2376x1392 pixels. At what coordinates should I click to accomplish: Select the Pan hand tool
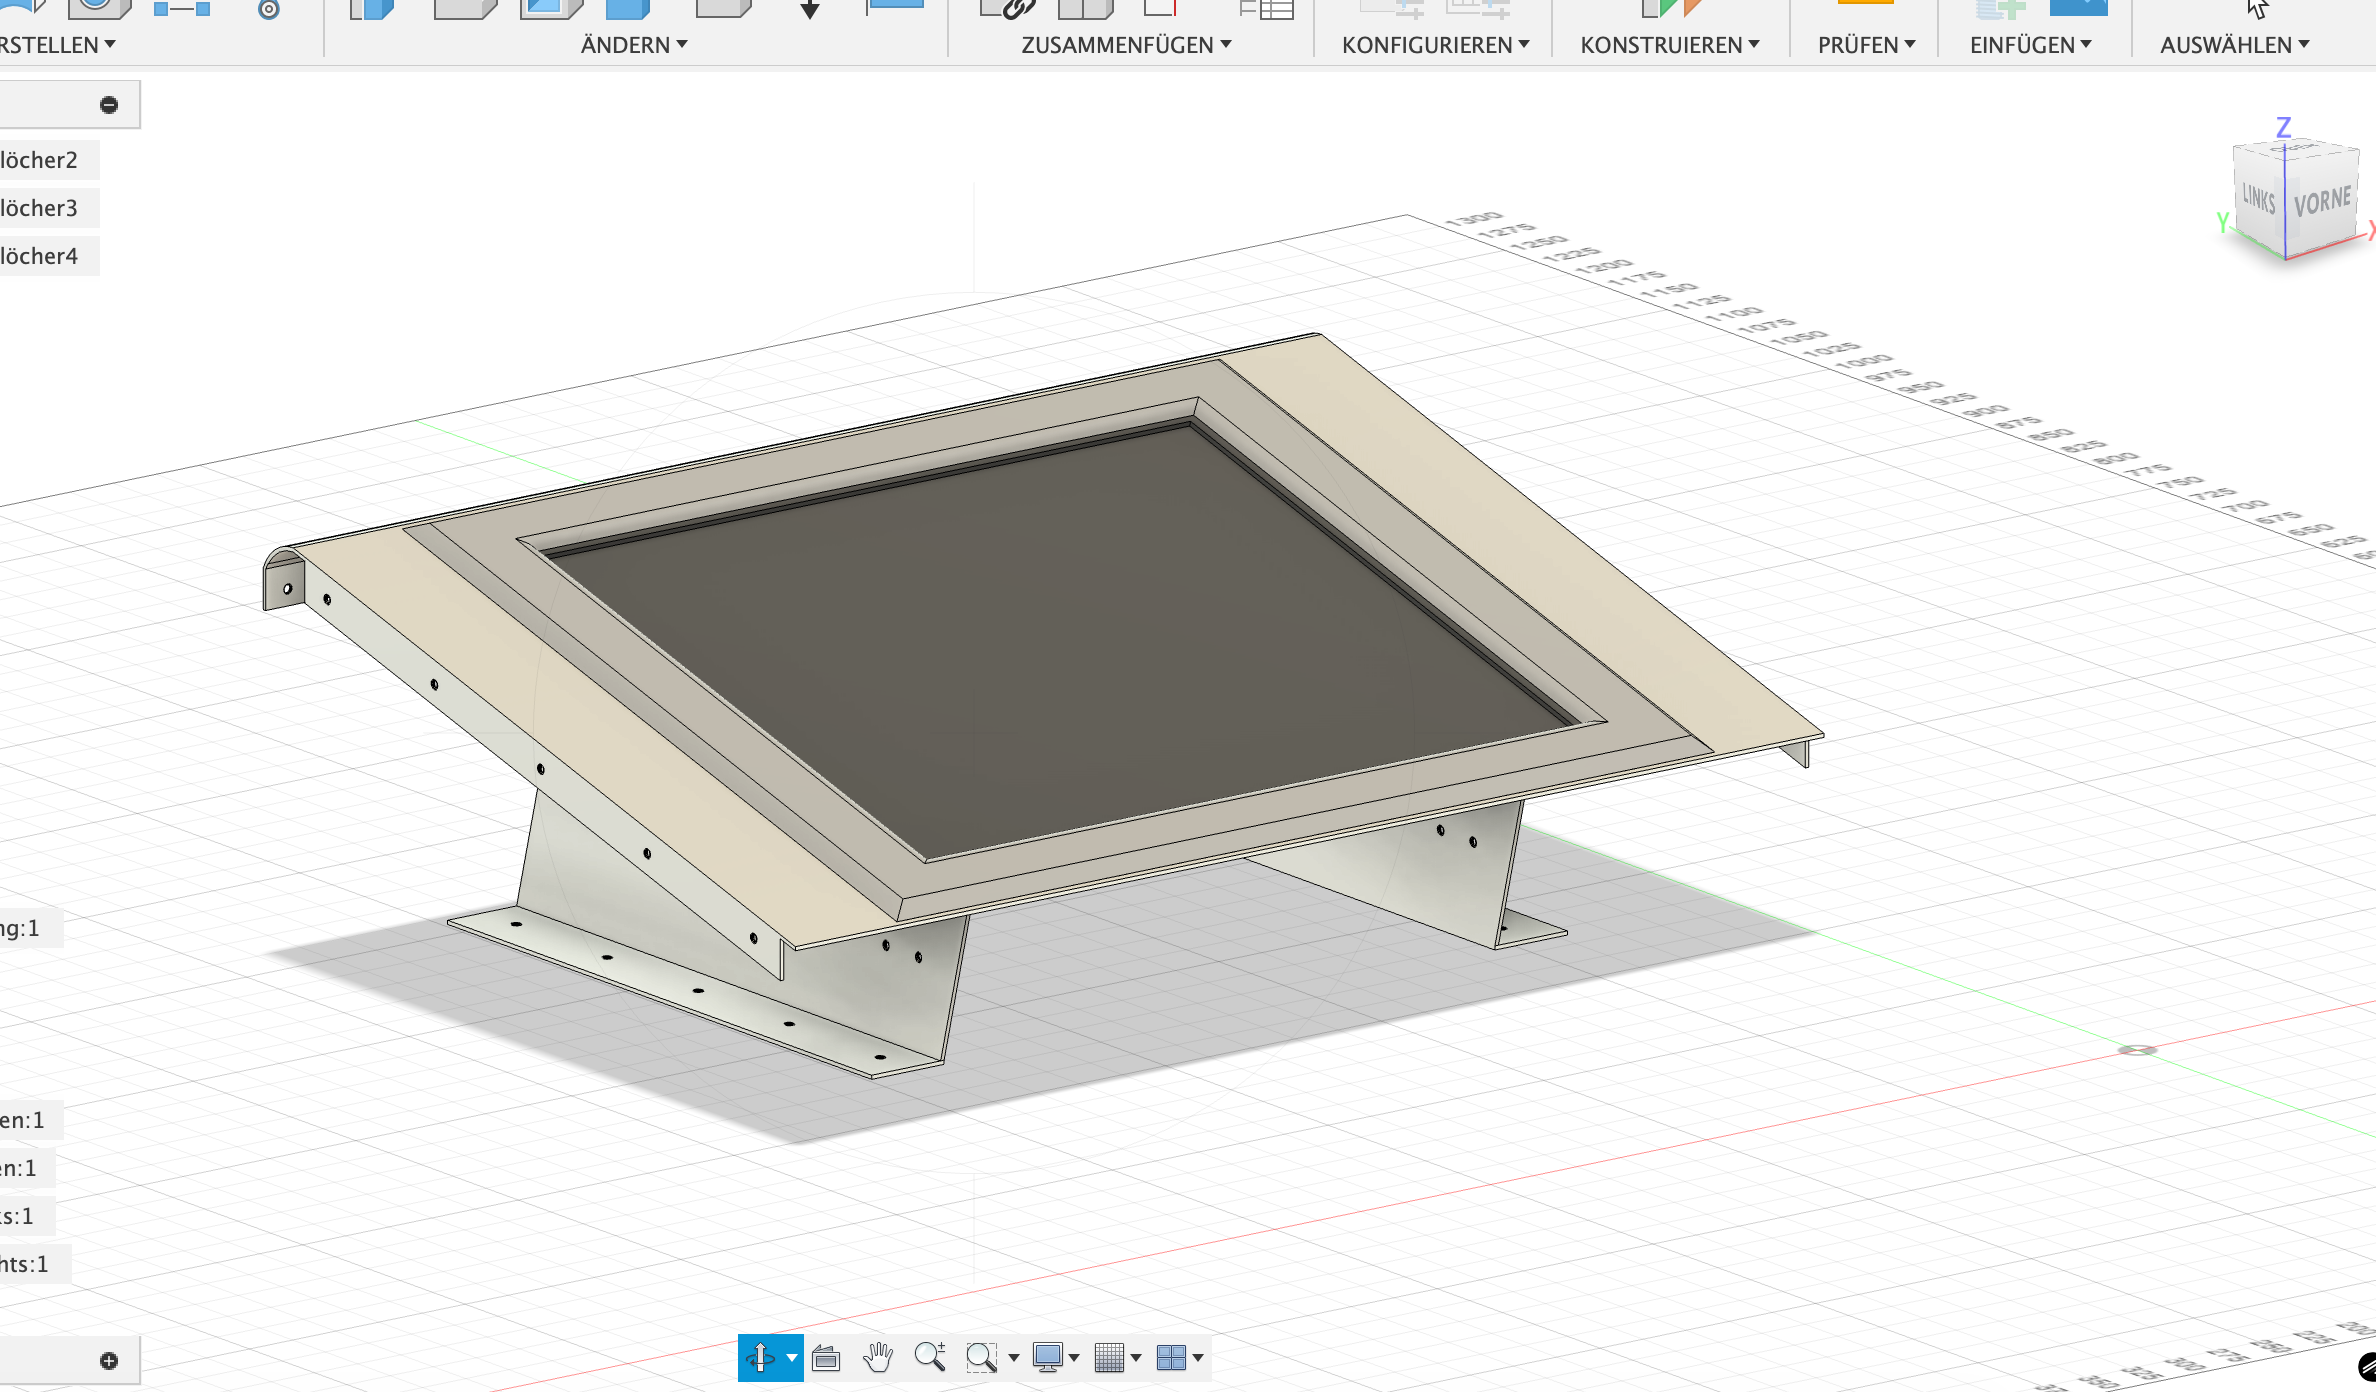878,1357
